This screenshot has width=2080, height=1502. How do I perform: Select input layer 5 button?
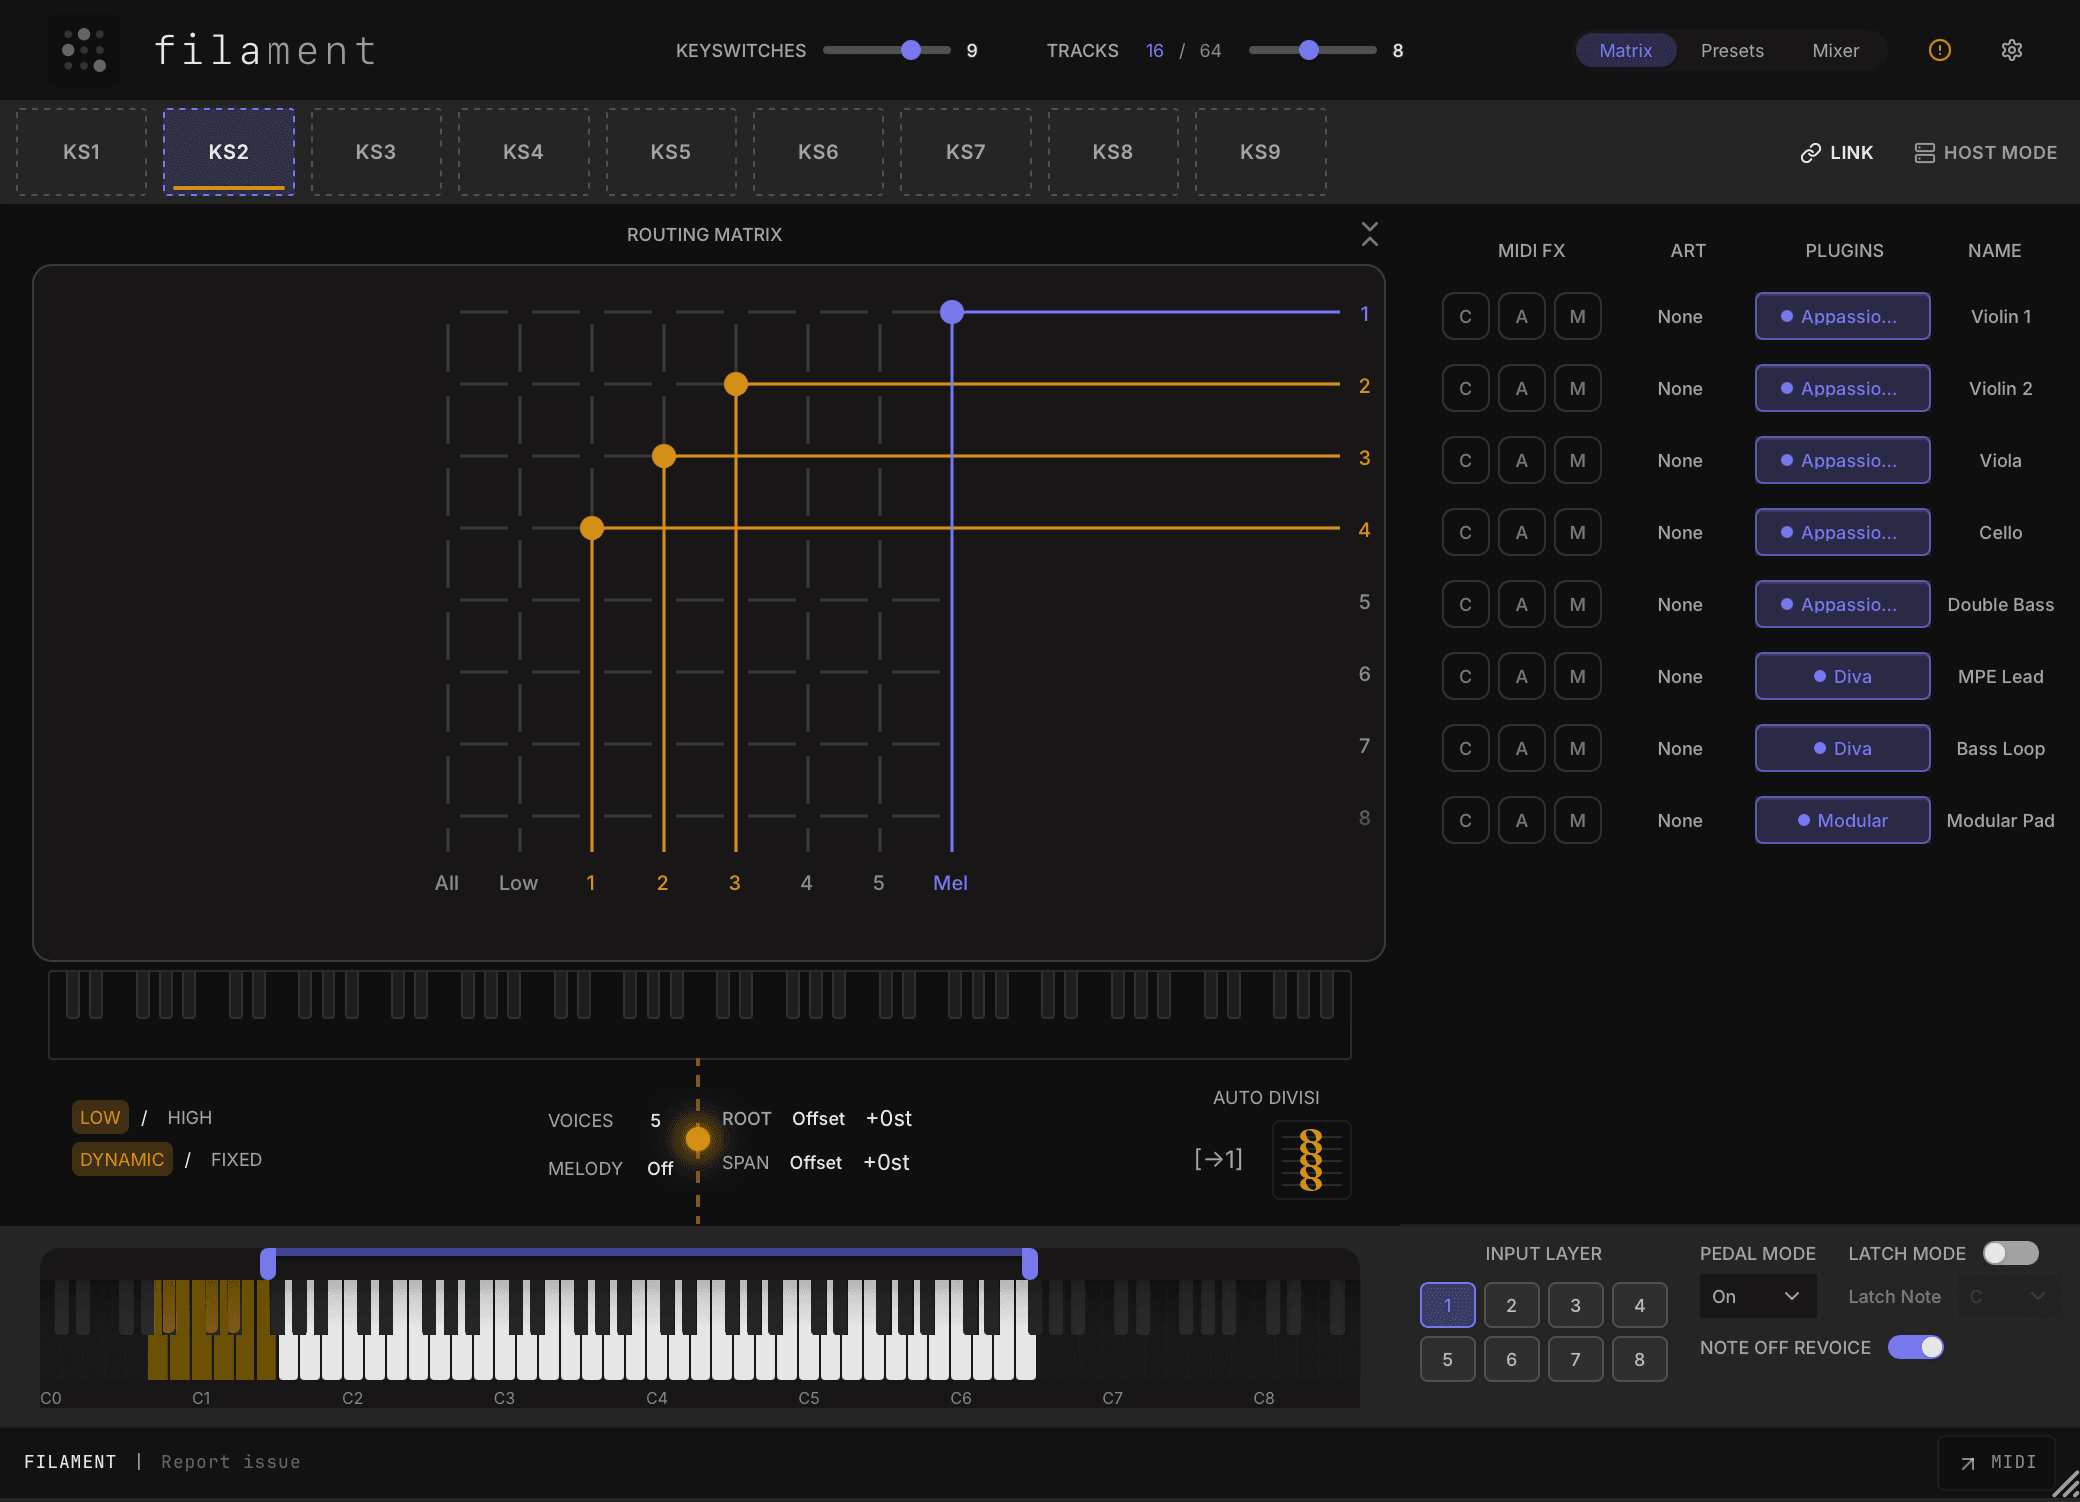point(1447,1359)
